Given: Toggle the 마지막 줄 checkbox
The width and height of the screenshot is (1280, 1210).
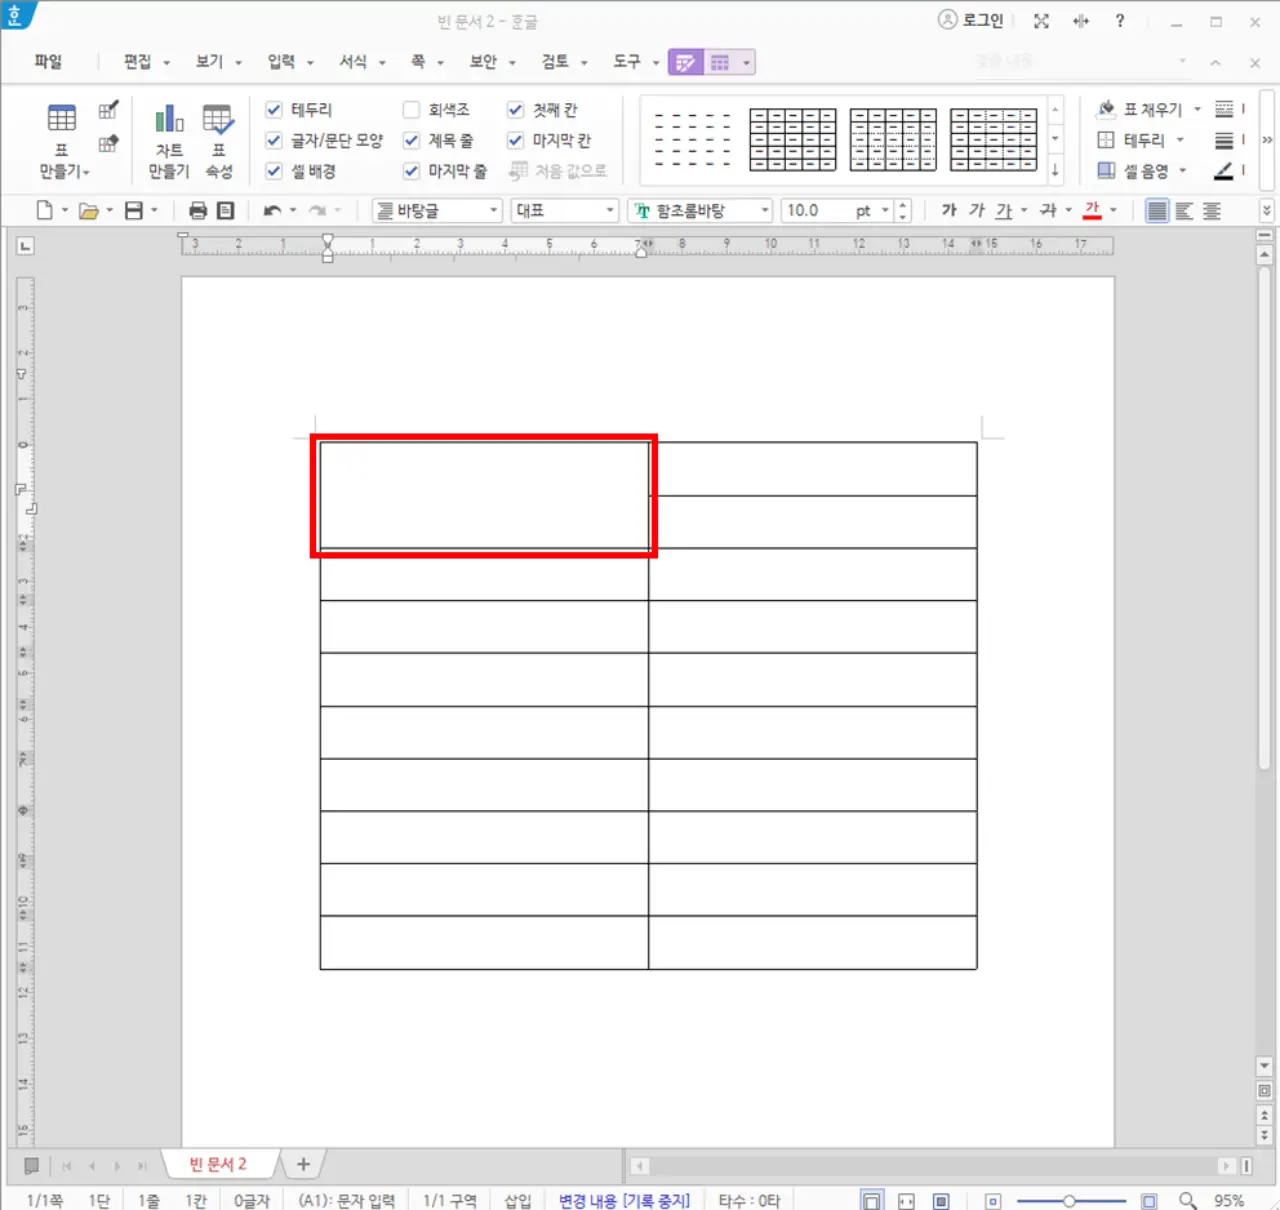Looking at the screenshot, I should tap(411, 171).
